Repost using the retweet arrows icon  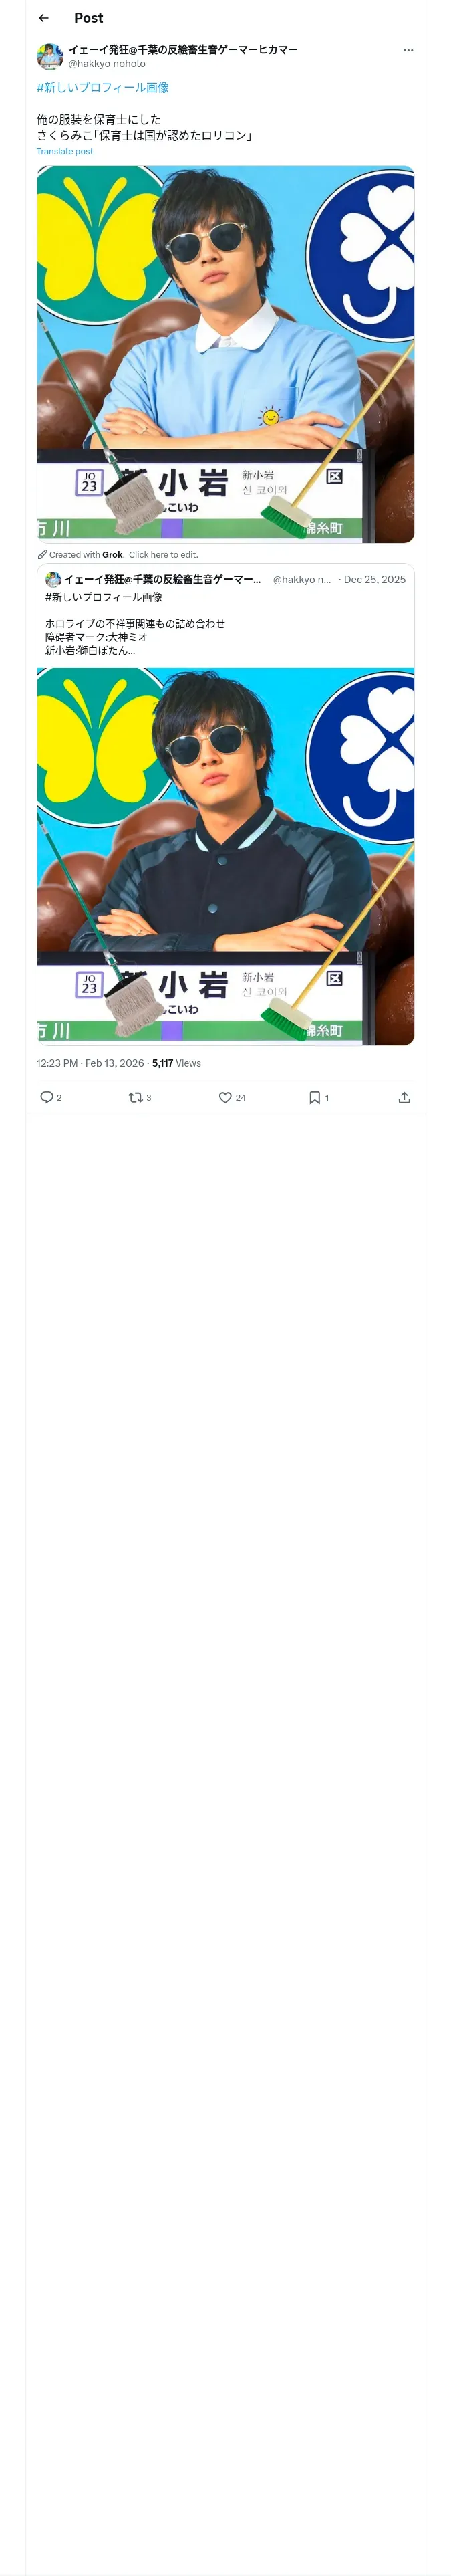(x=135, y=1097)
